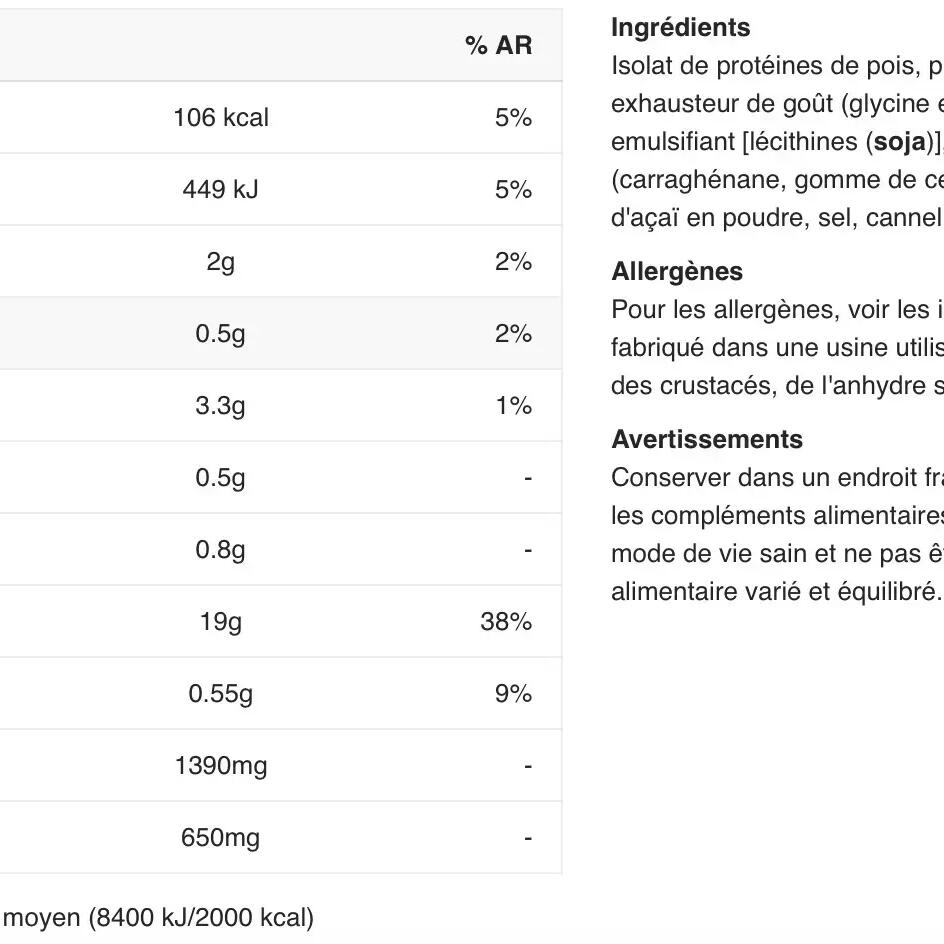The image size is (944, 944).
Task: Select the 106 kcal energy value
Action: pyautogui.click(x=221, y=118)
